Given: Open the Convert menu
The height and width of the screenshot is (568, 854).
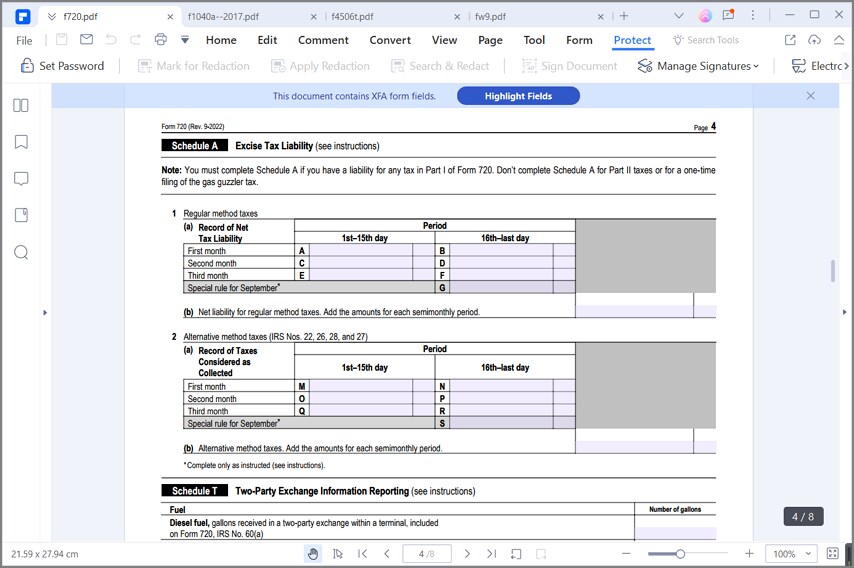Looking at the screenshot, I should point(390,40).
